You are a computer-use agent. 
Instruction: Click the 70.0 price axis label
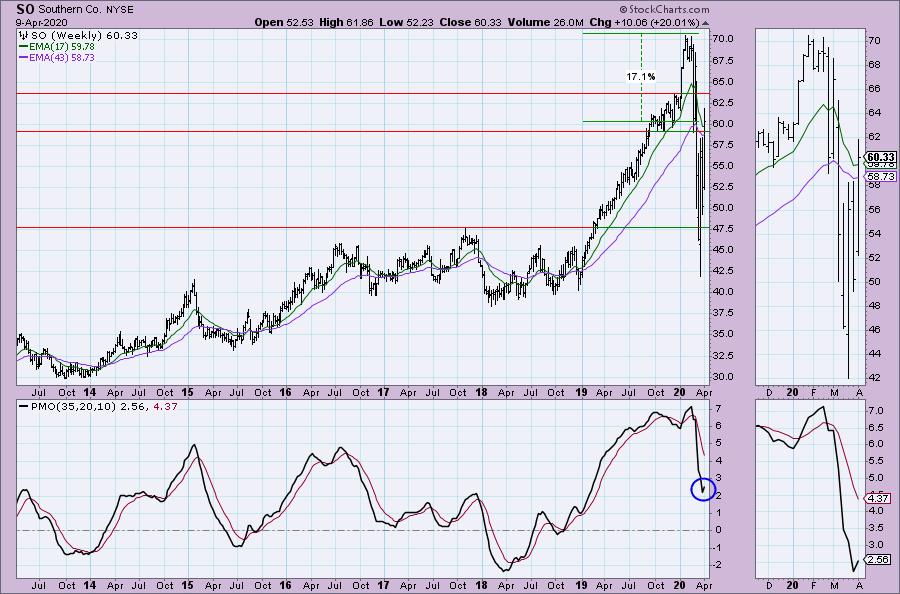pos(722,39)
